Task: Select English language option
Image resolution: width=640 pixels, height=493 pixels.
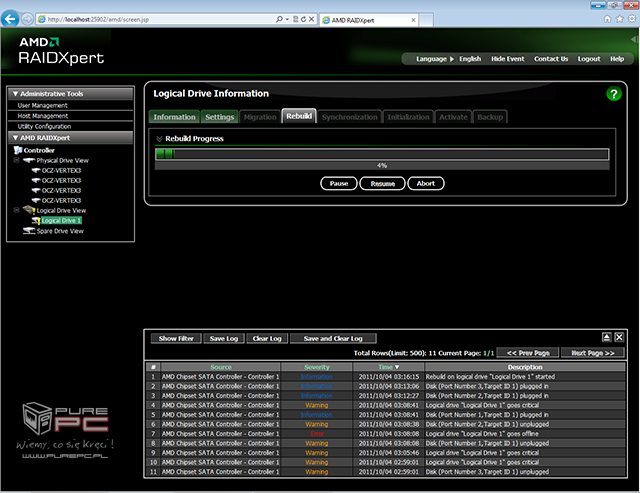Action: point(470,59)
